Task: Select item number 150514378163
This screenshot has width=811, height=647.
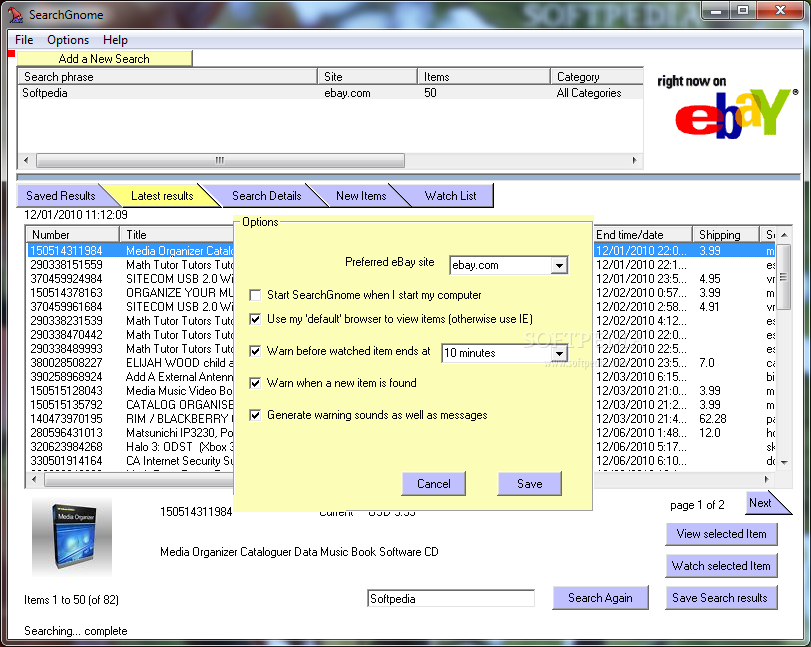Action: [x=66, y=293]
